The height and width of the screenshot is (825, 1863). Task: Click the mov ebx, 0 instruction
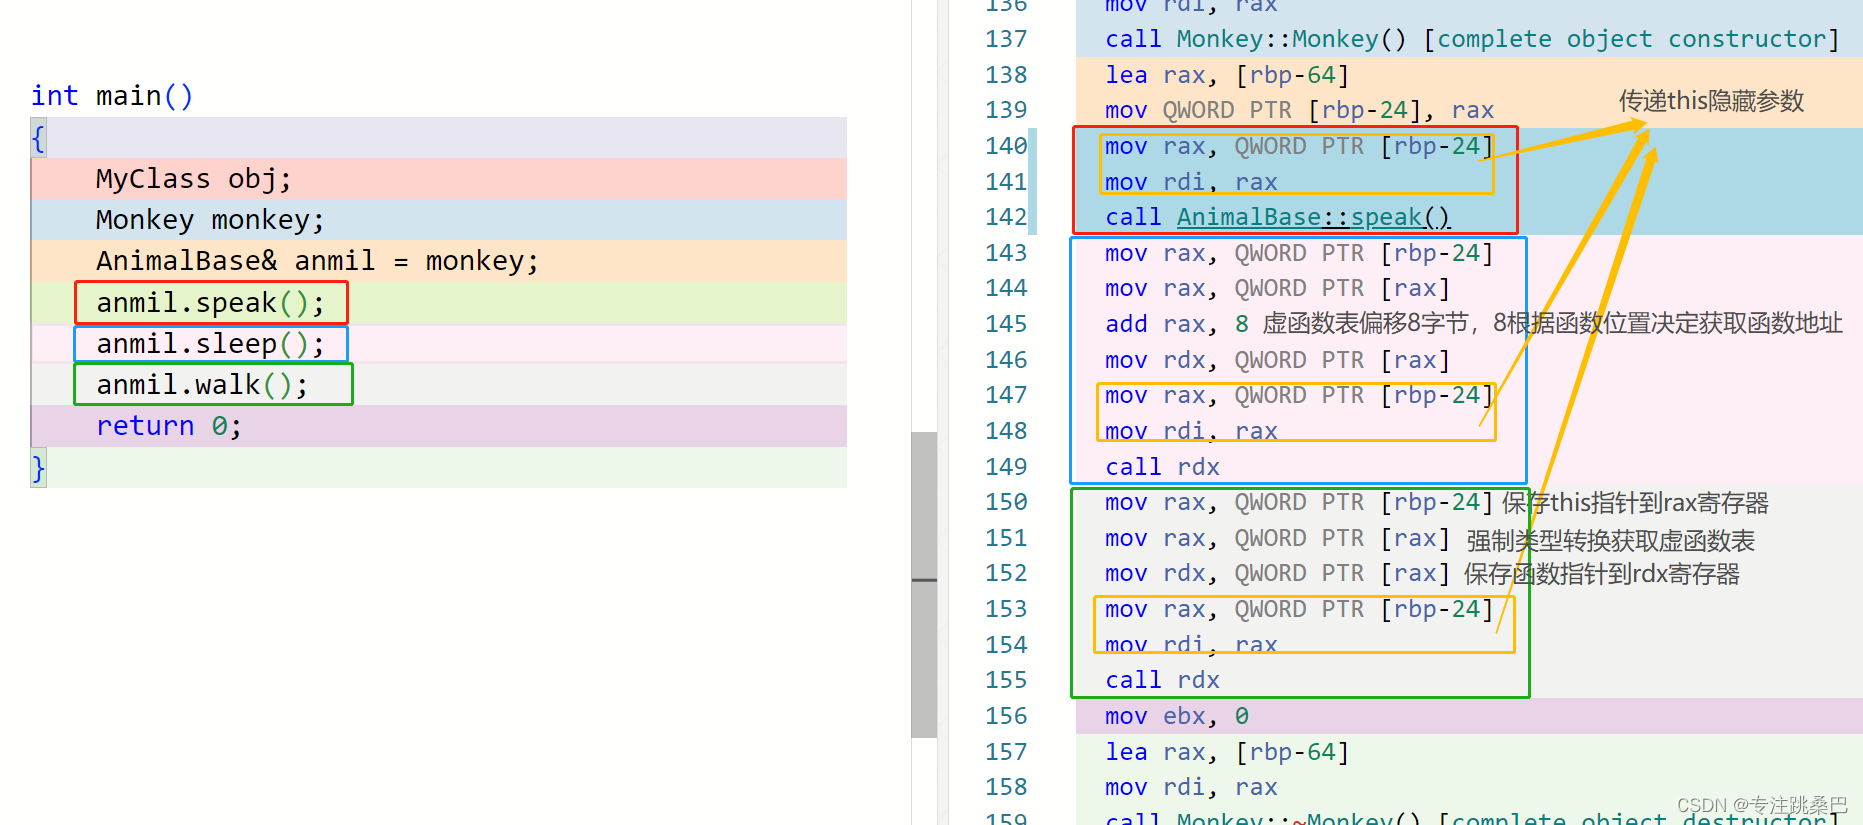(x=1176, y=716)
